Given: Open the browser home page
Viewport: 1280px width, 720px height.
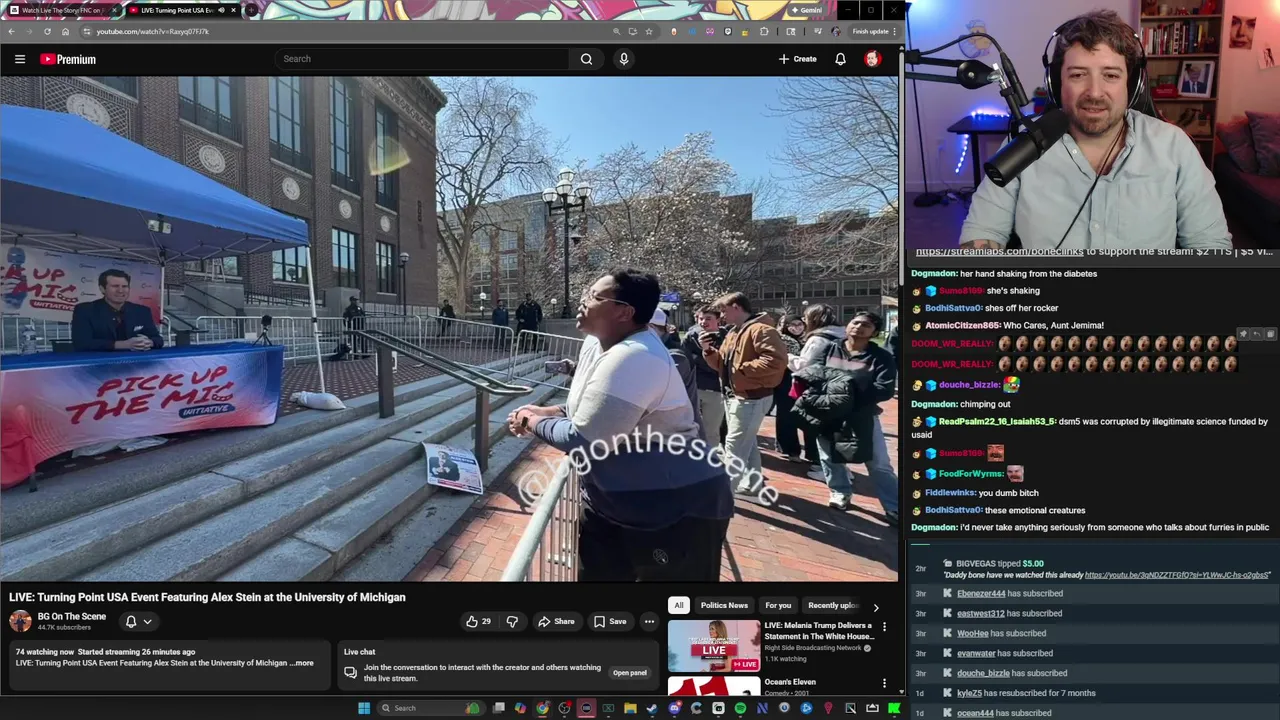Looking at the screenshot, I should (65, 31).
